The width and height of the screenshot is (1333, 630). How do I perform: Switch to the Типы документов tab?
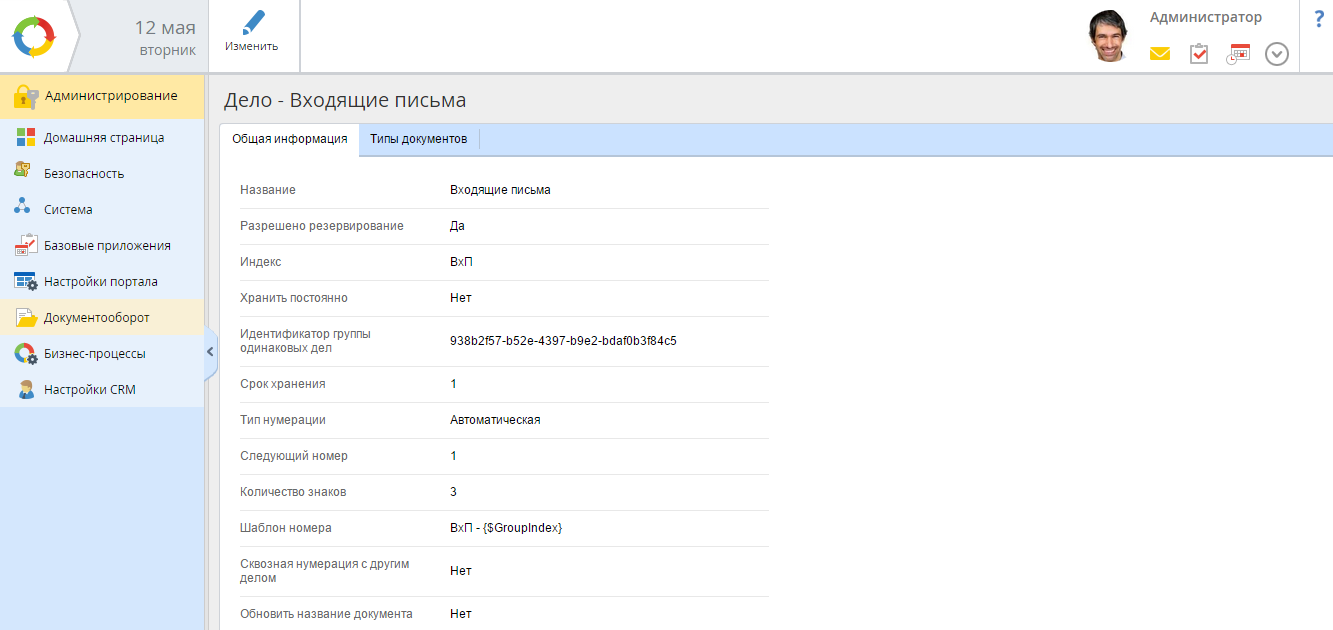click(418, 139)
